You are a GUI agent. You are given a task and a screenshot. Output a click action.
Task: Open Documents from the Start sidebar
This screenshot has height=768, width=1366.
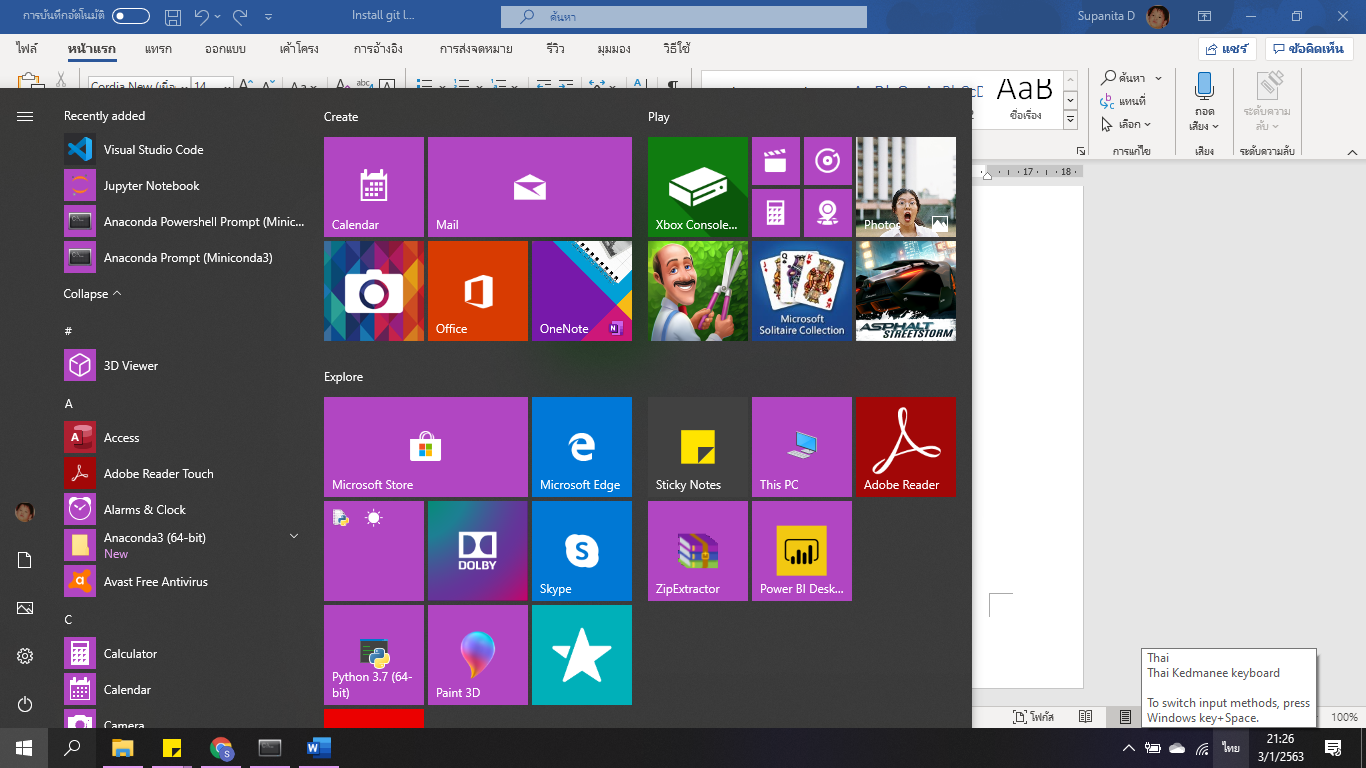[x=25, y=560]
